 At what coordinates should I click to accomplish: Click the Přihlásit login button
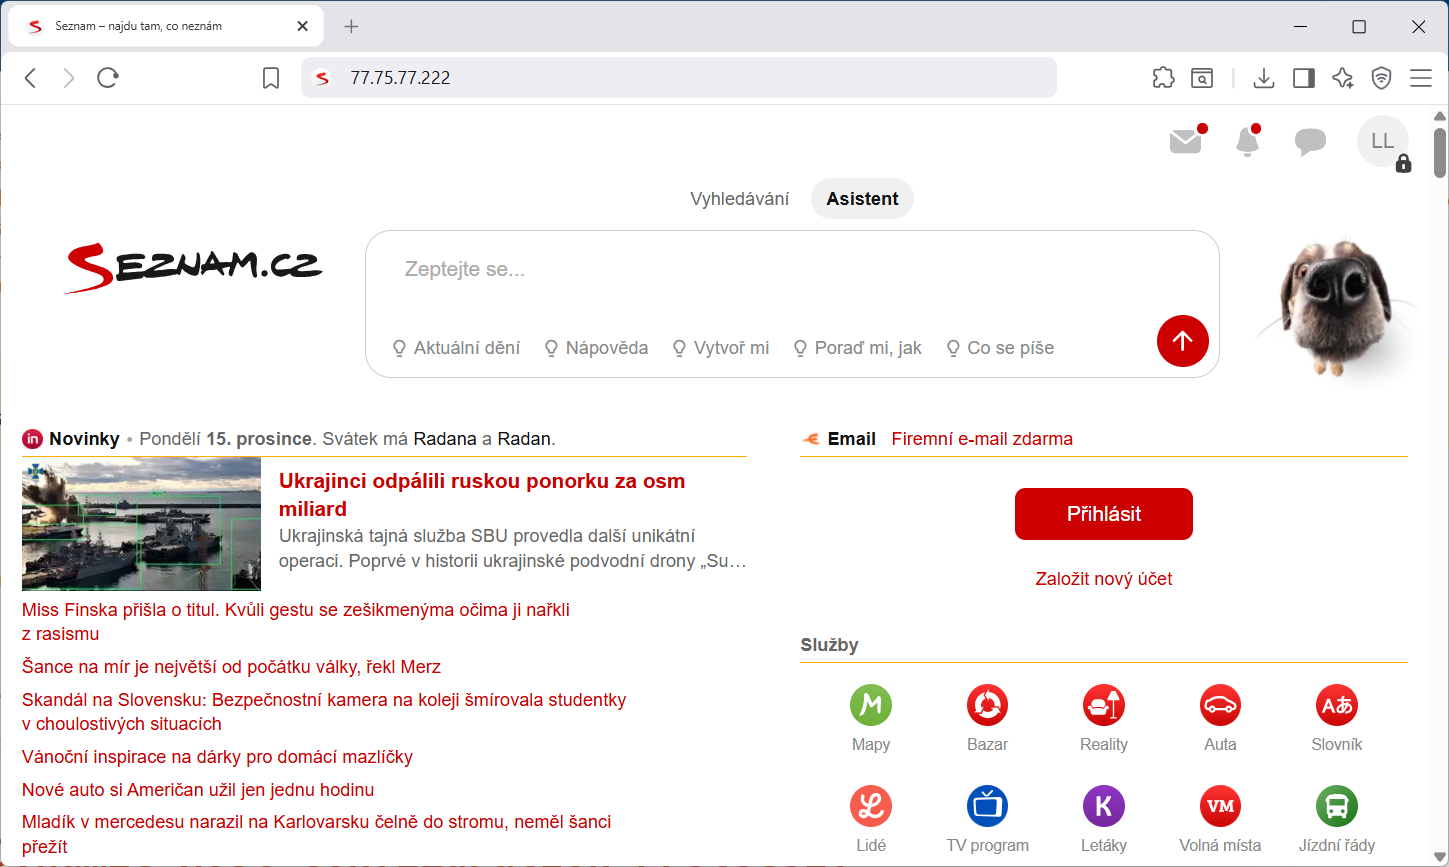[x=1103, y=513]
